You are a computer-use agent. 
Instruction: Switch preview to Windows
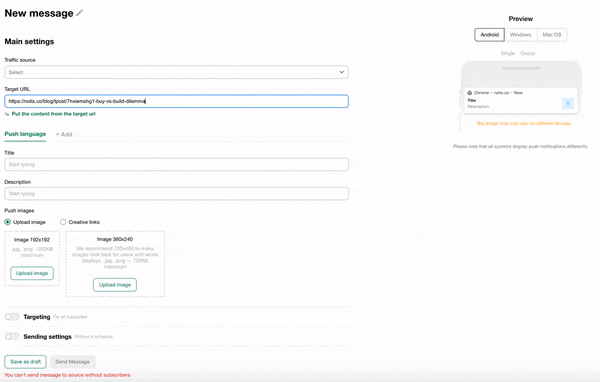[521, 35]
